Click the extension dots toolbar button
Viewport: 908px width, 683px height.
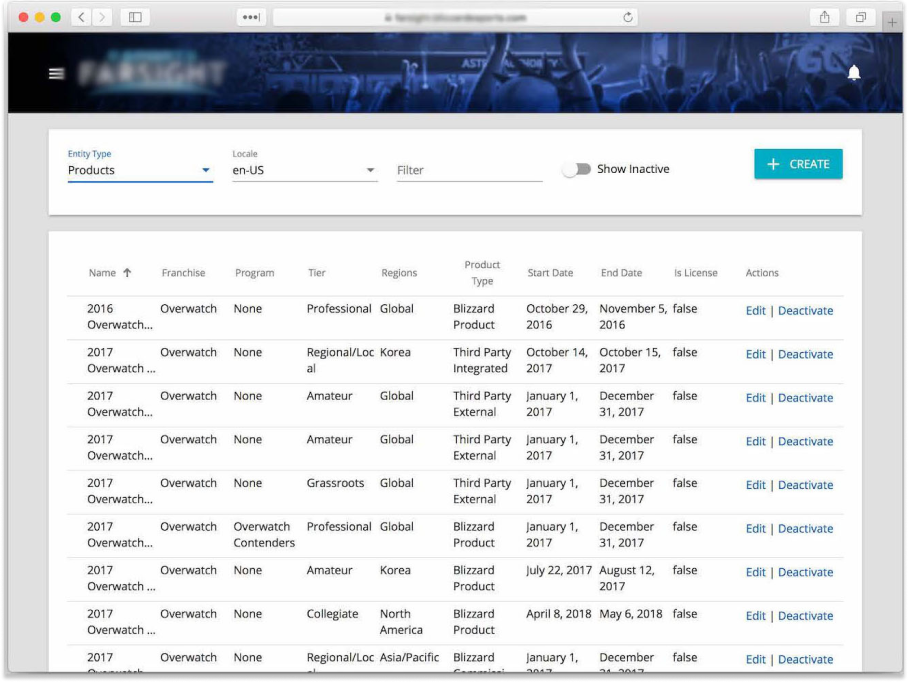251,17
